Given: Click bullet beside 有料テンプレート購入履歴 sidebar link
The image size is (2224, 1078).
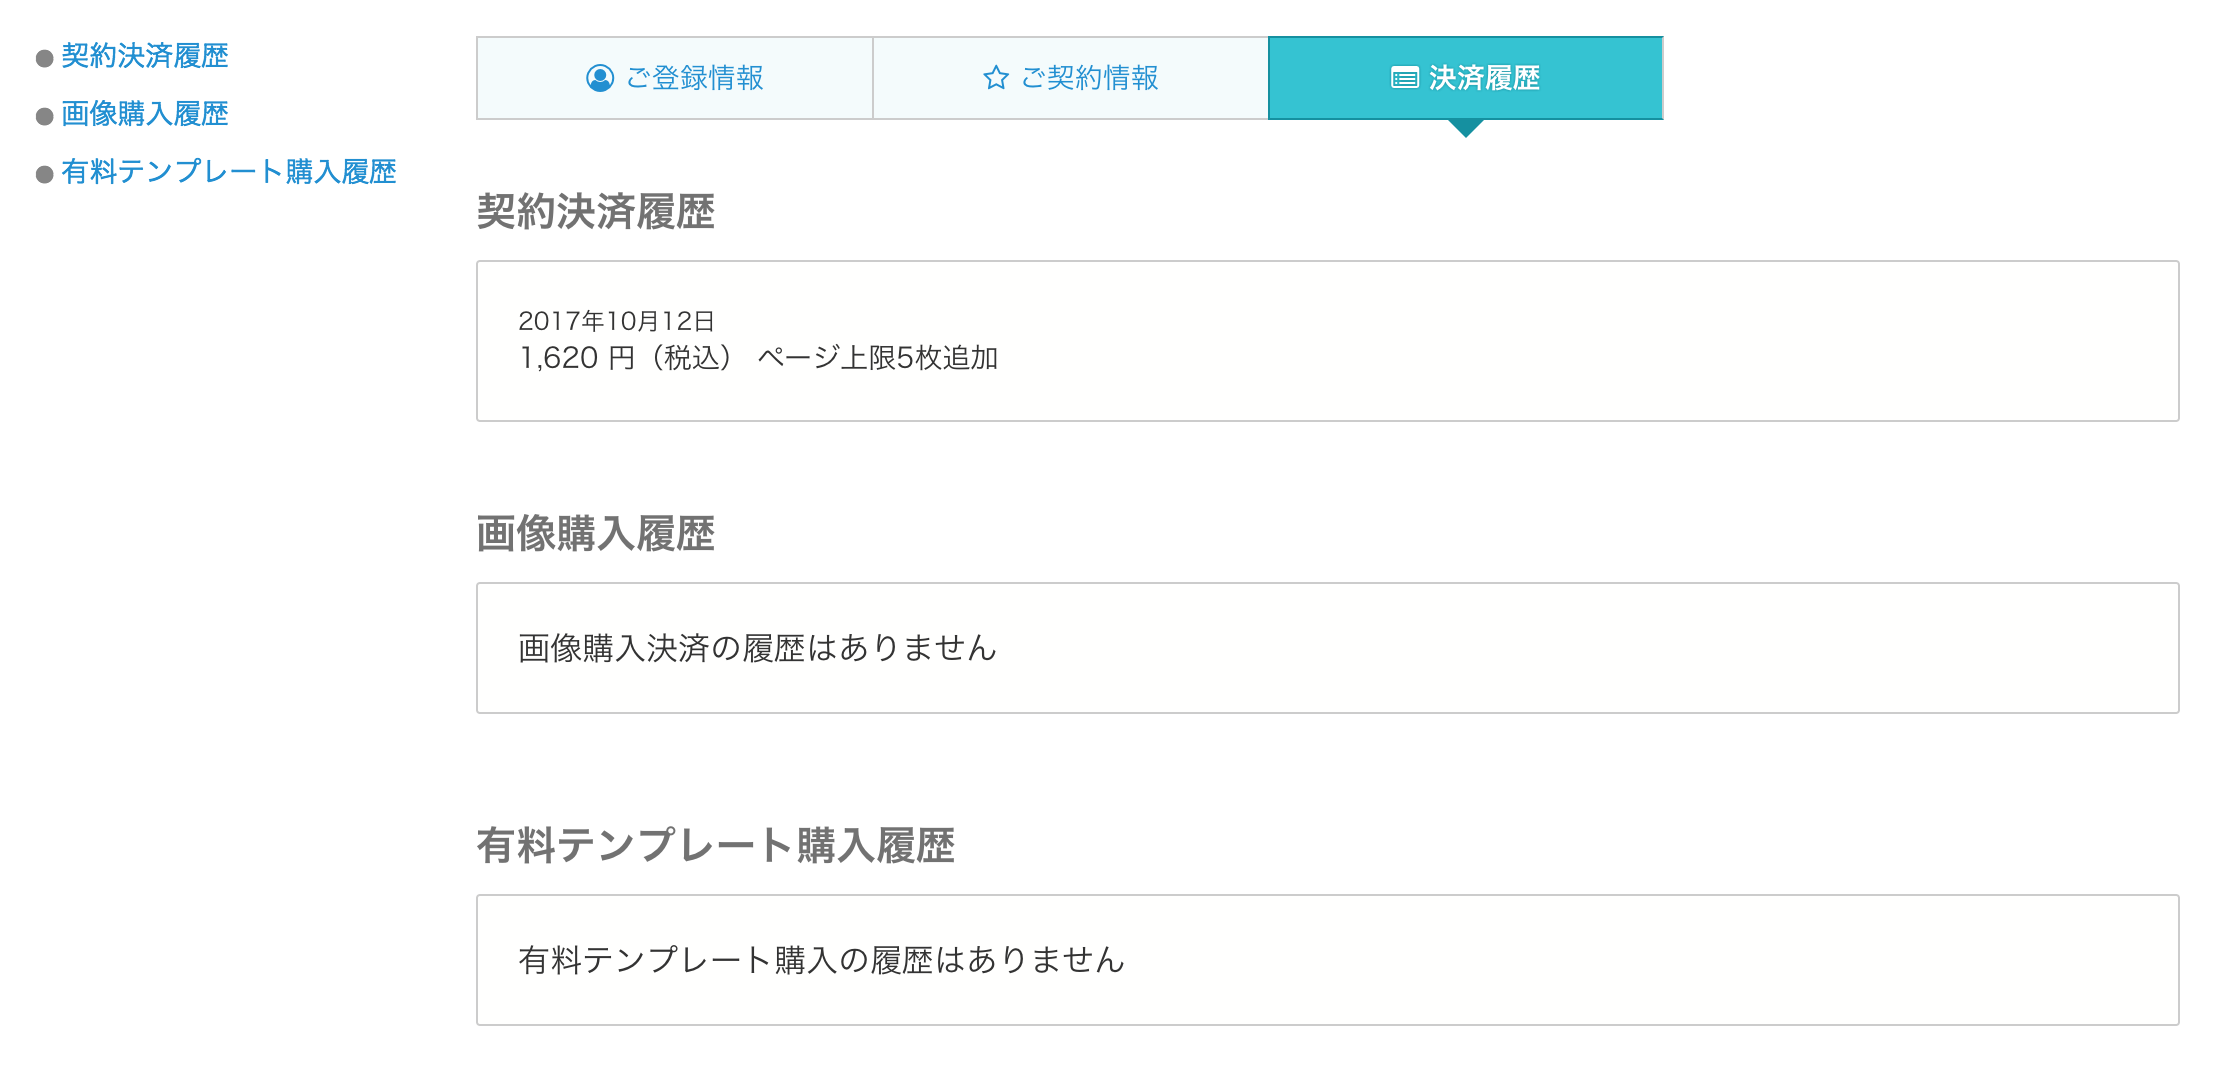Looking at the screenshot, I should point(44,174).
